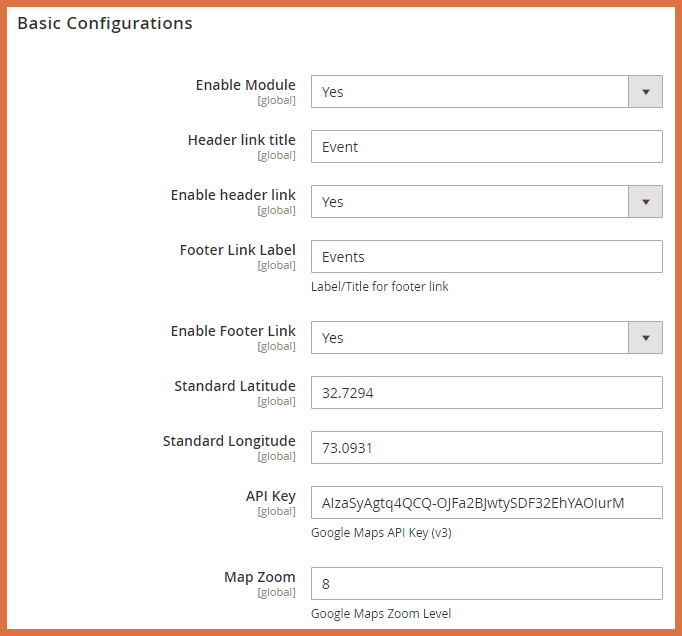The height and width of the screenshot is (636, 682).
Task: Click the Standard Latitude field label
Action: pos(235,386)
